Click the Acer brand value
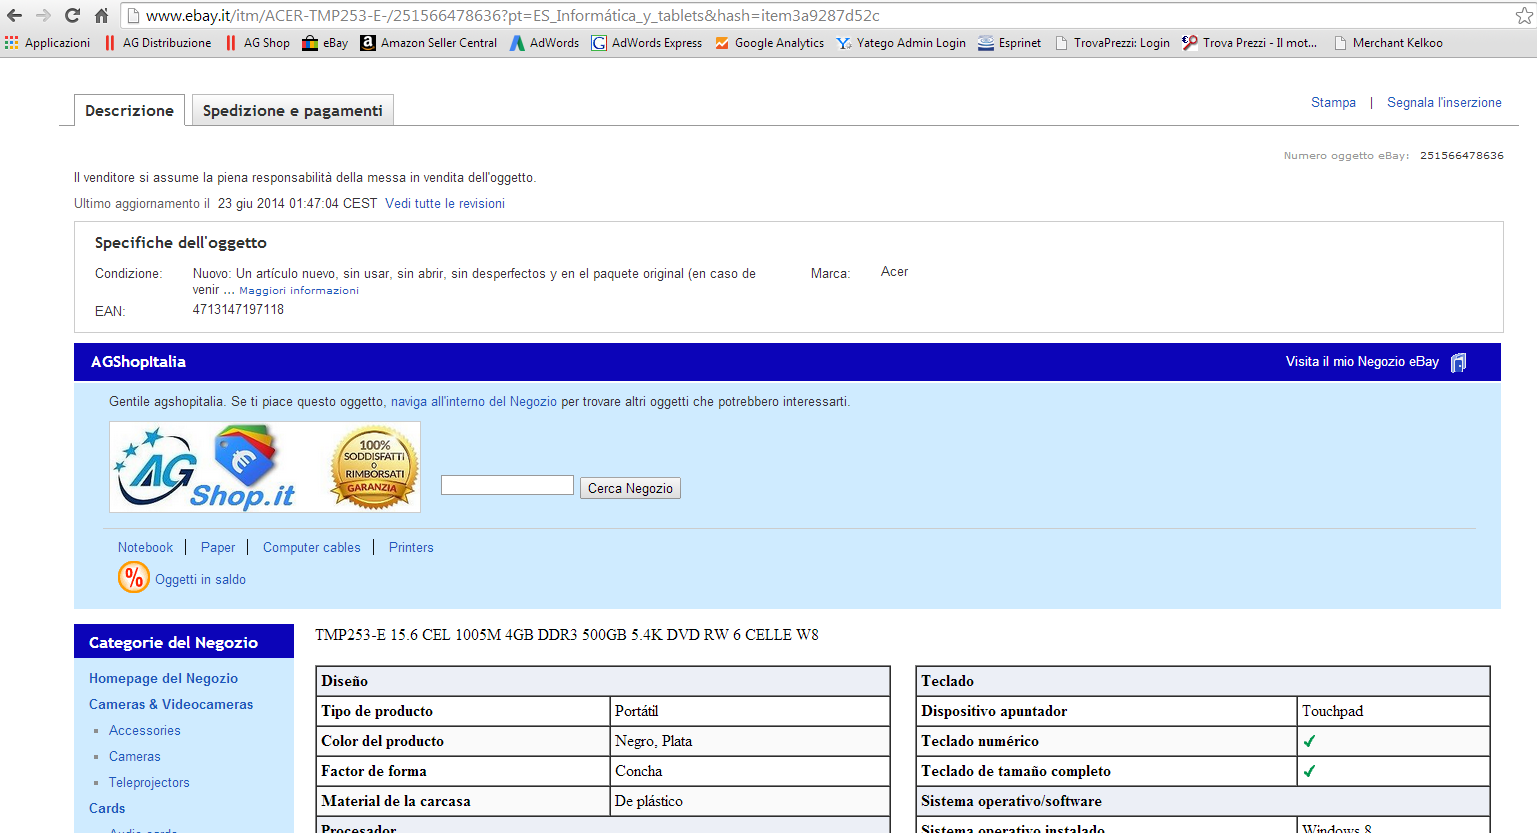Image resolution: width=1537 pixels, height=833 pixels. tap(894, 271)
